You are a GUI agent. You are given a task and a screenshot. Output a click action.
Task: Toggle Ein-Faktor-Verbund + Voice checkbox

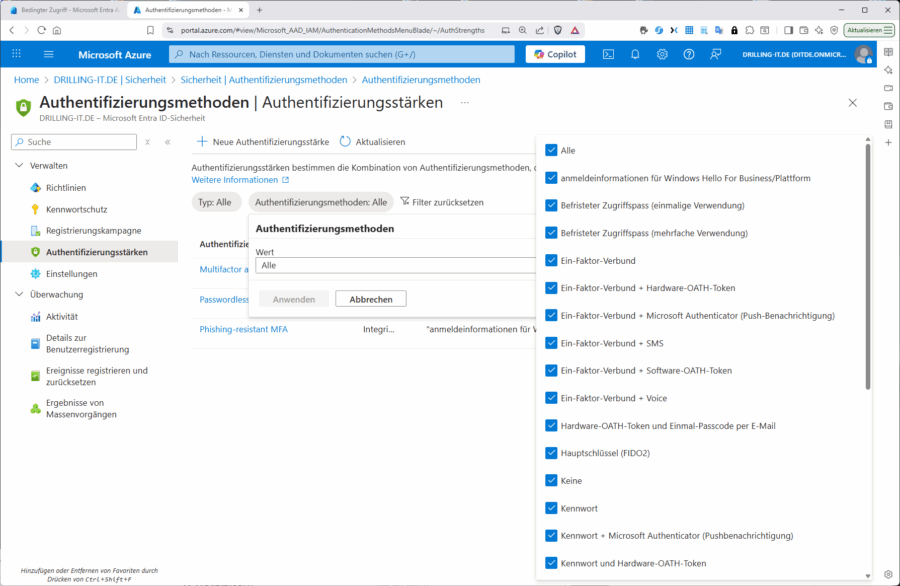coord(551,398)
